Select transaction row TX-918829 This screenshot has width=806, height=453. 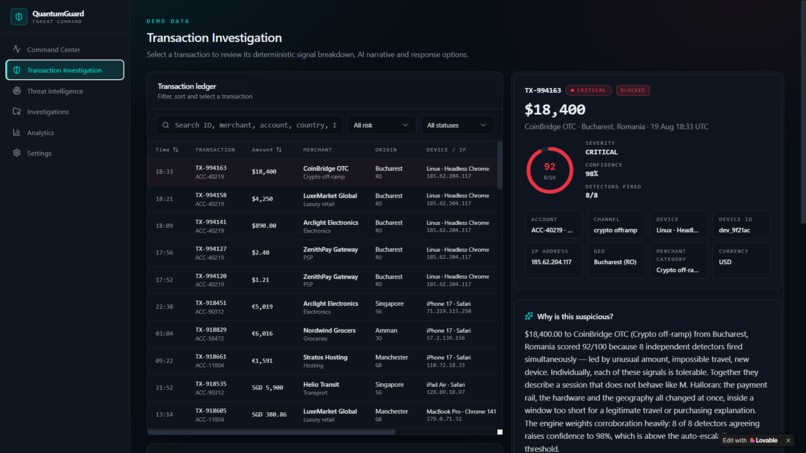[x=322, y=334]
